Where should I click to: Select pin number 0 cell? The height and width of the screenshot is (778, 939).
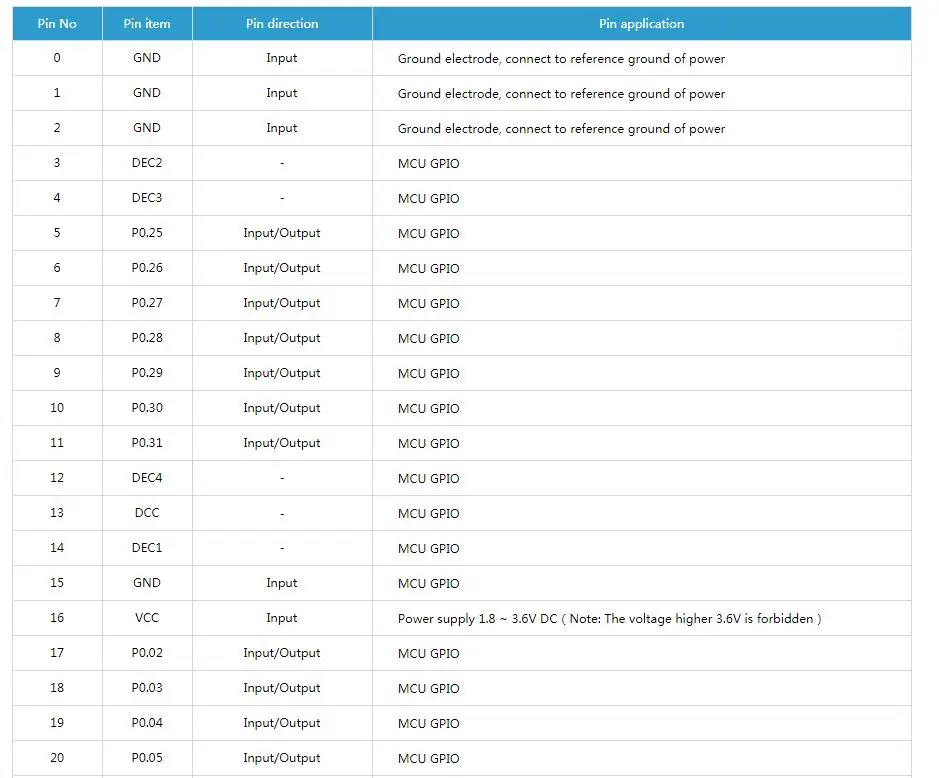pos(57,58)
